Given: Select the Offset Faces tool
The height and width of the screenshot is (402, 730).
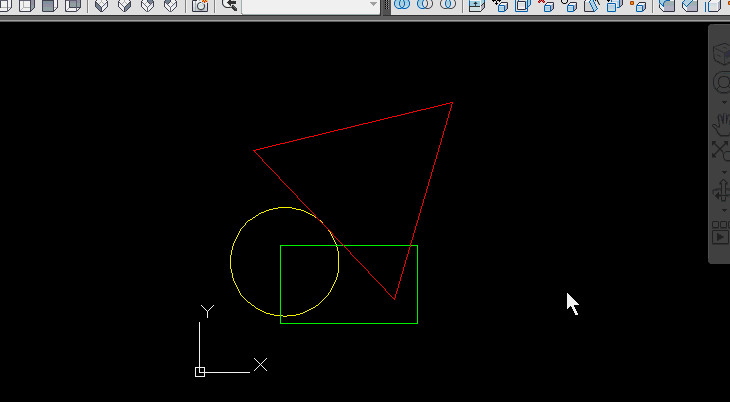Looking at the screenshot, I should pos(523,5).
